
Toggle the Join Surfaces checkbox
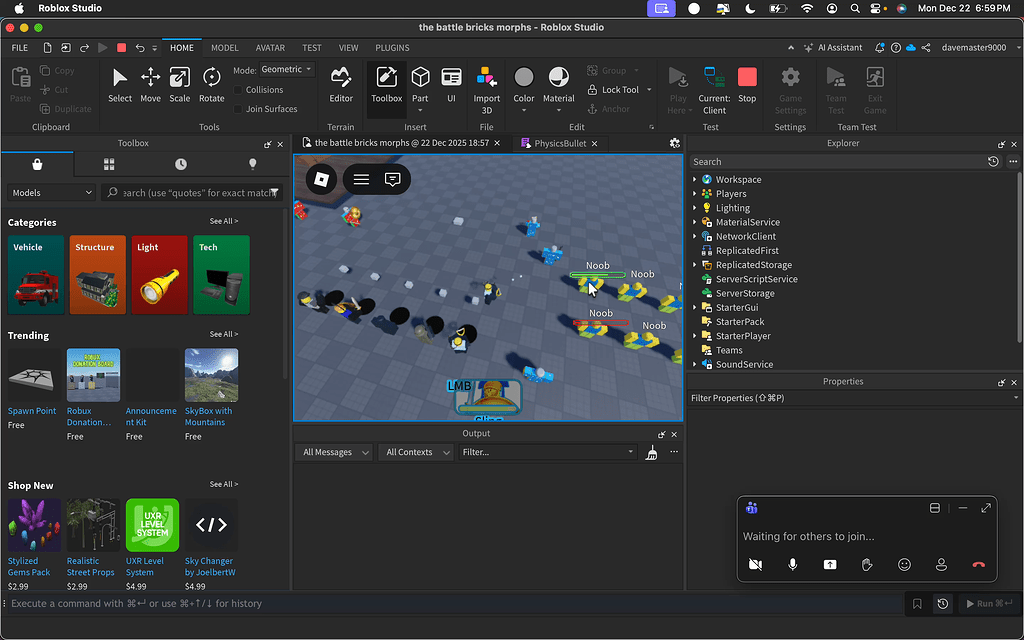[238, 109]
